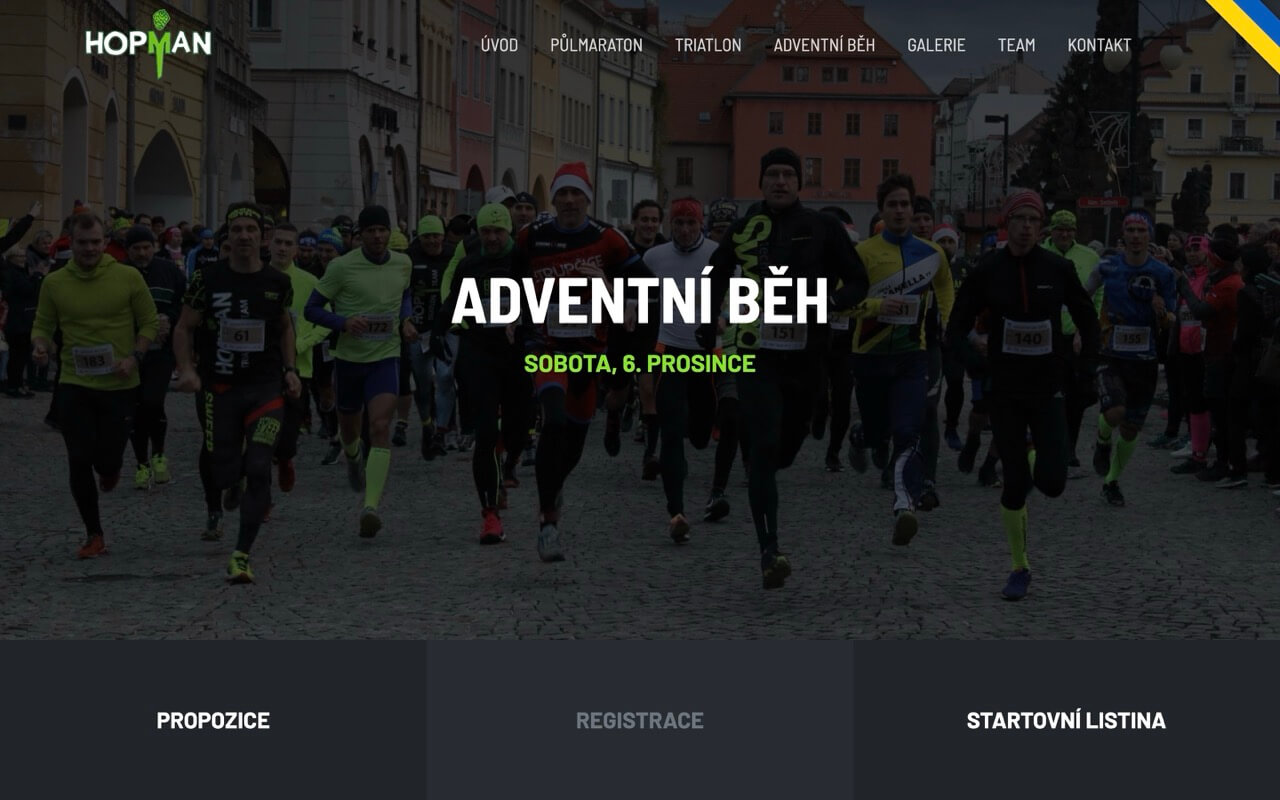Click the Ukraine flag corner ribbon
This screenshot has height=800, width=1280.
(x=1247, y=30)
